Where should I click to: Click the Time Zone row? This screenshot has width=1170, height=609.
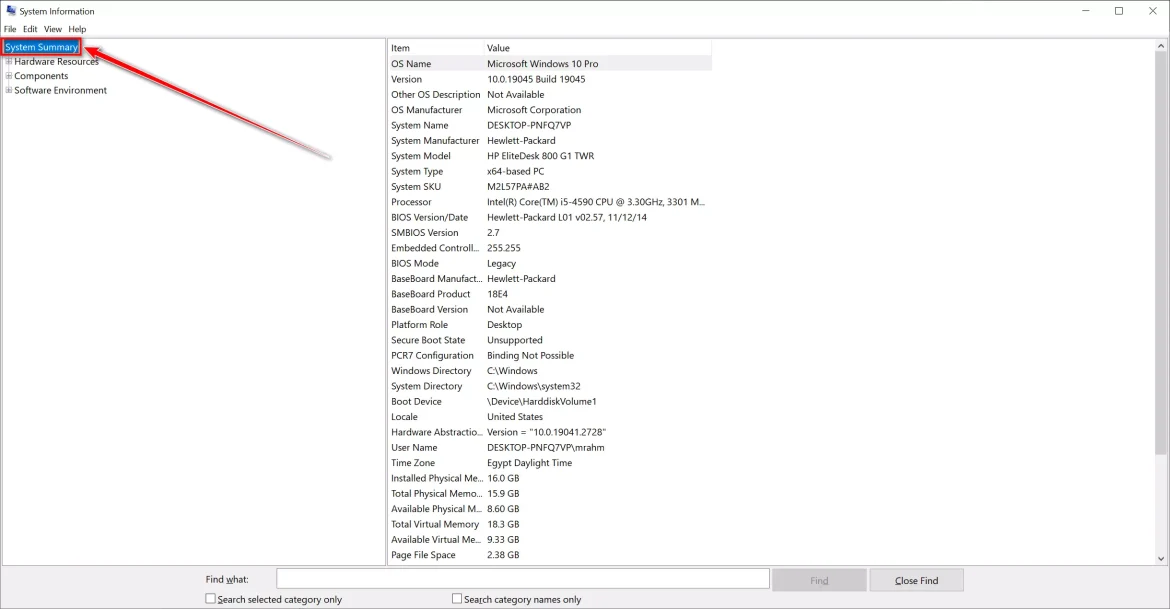[x=550, y=463]
